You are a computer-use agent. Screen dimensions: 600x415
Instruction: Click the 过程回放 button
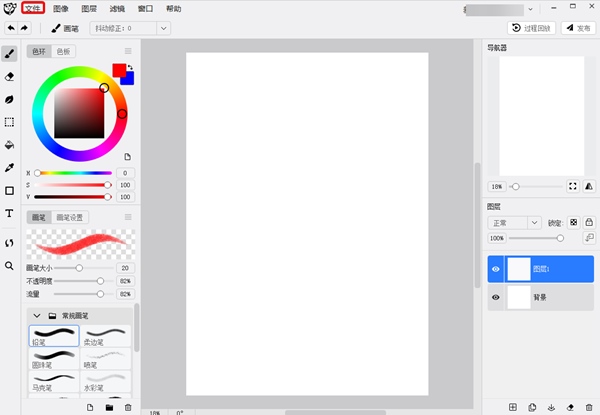click(x=531, y=29)
